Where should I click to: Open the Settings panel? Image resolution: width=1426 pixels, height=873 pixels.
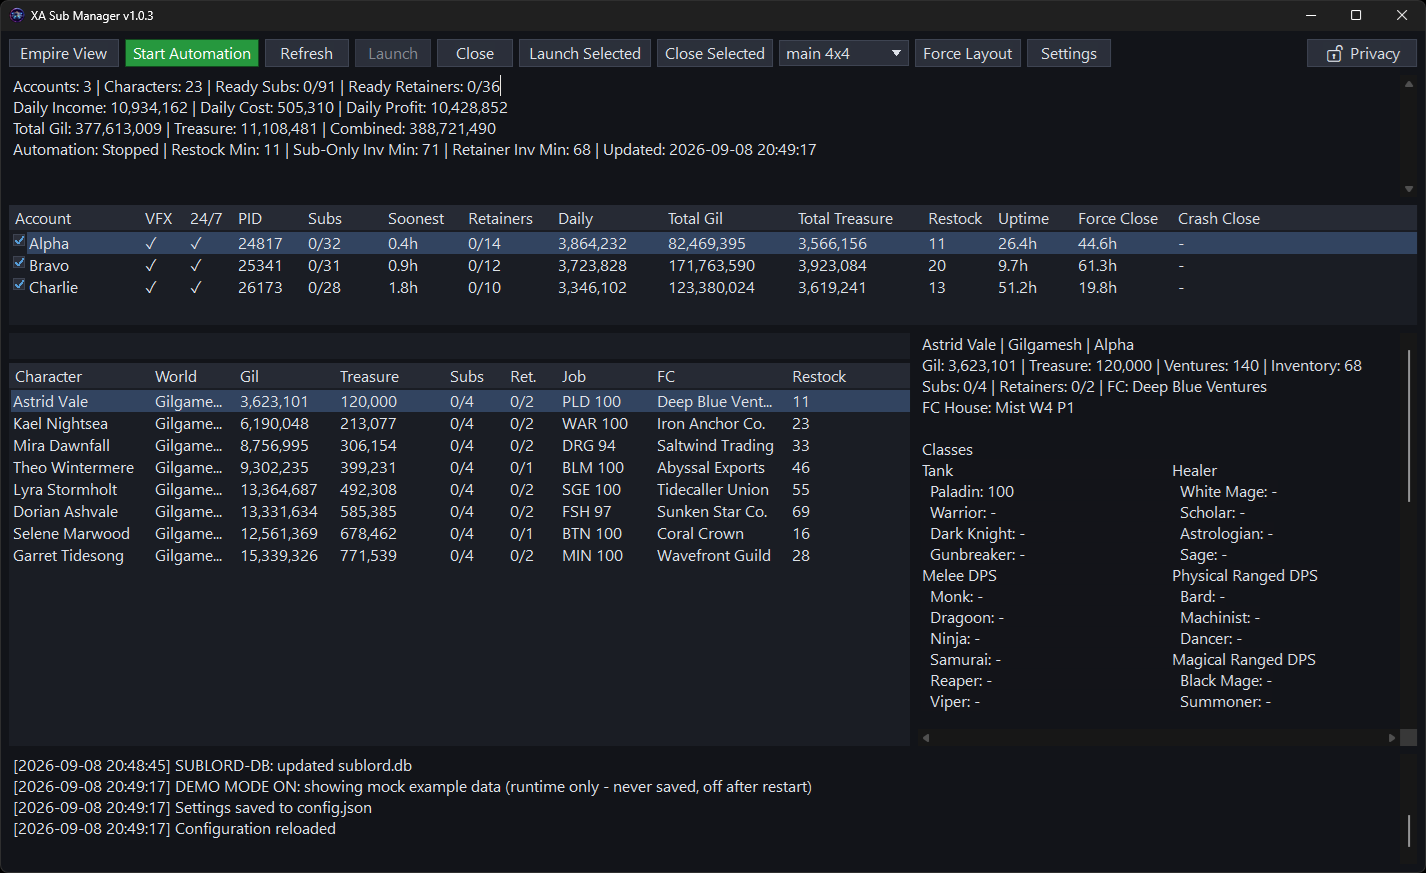(x=1069, y=54)
